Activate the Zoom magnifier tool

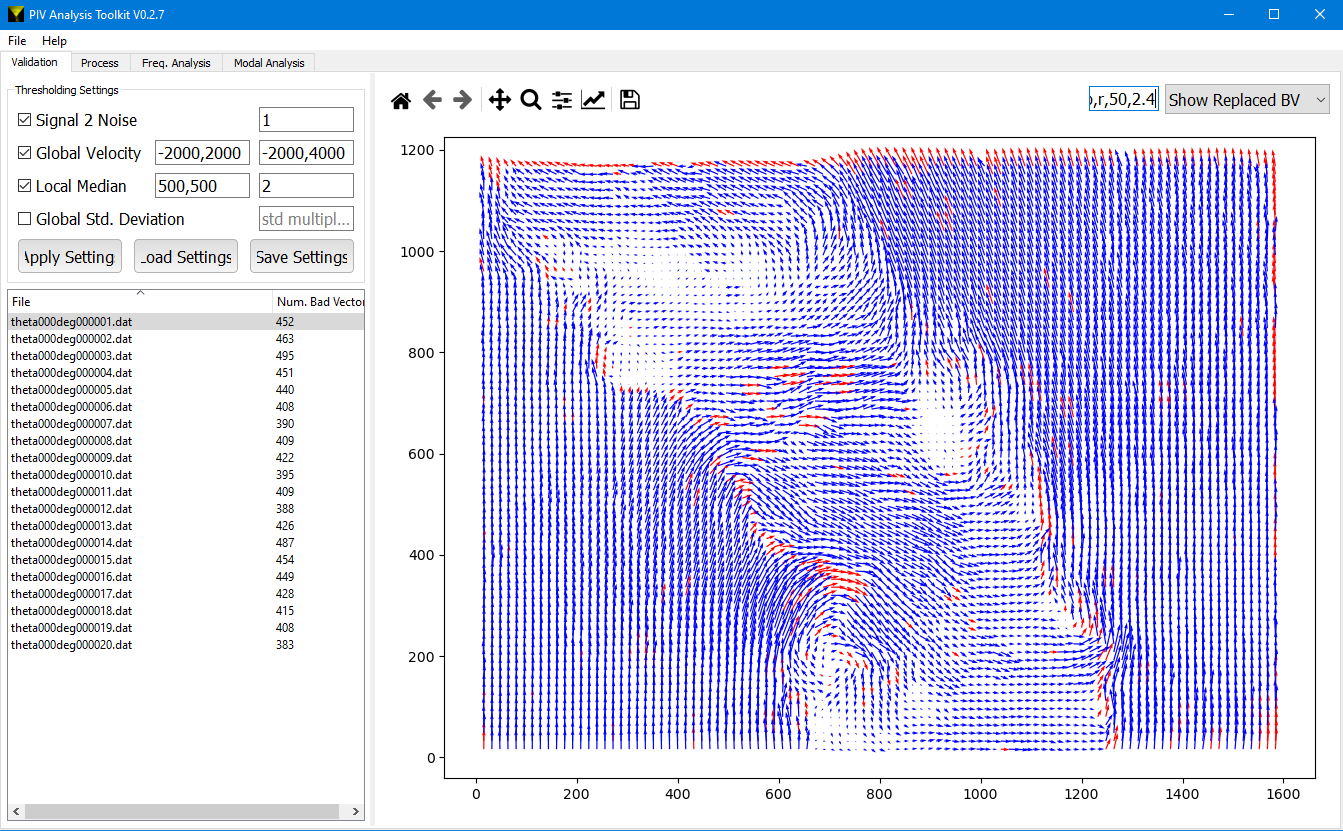tap(531, 100)
